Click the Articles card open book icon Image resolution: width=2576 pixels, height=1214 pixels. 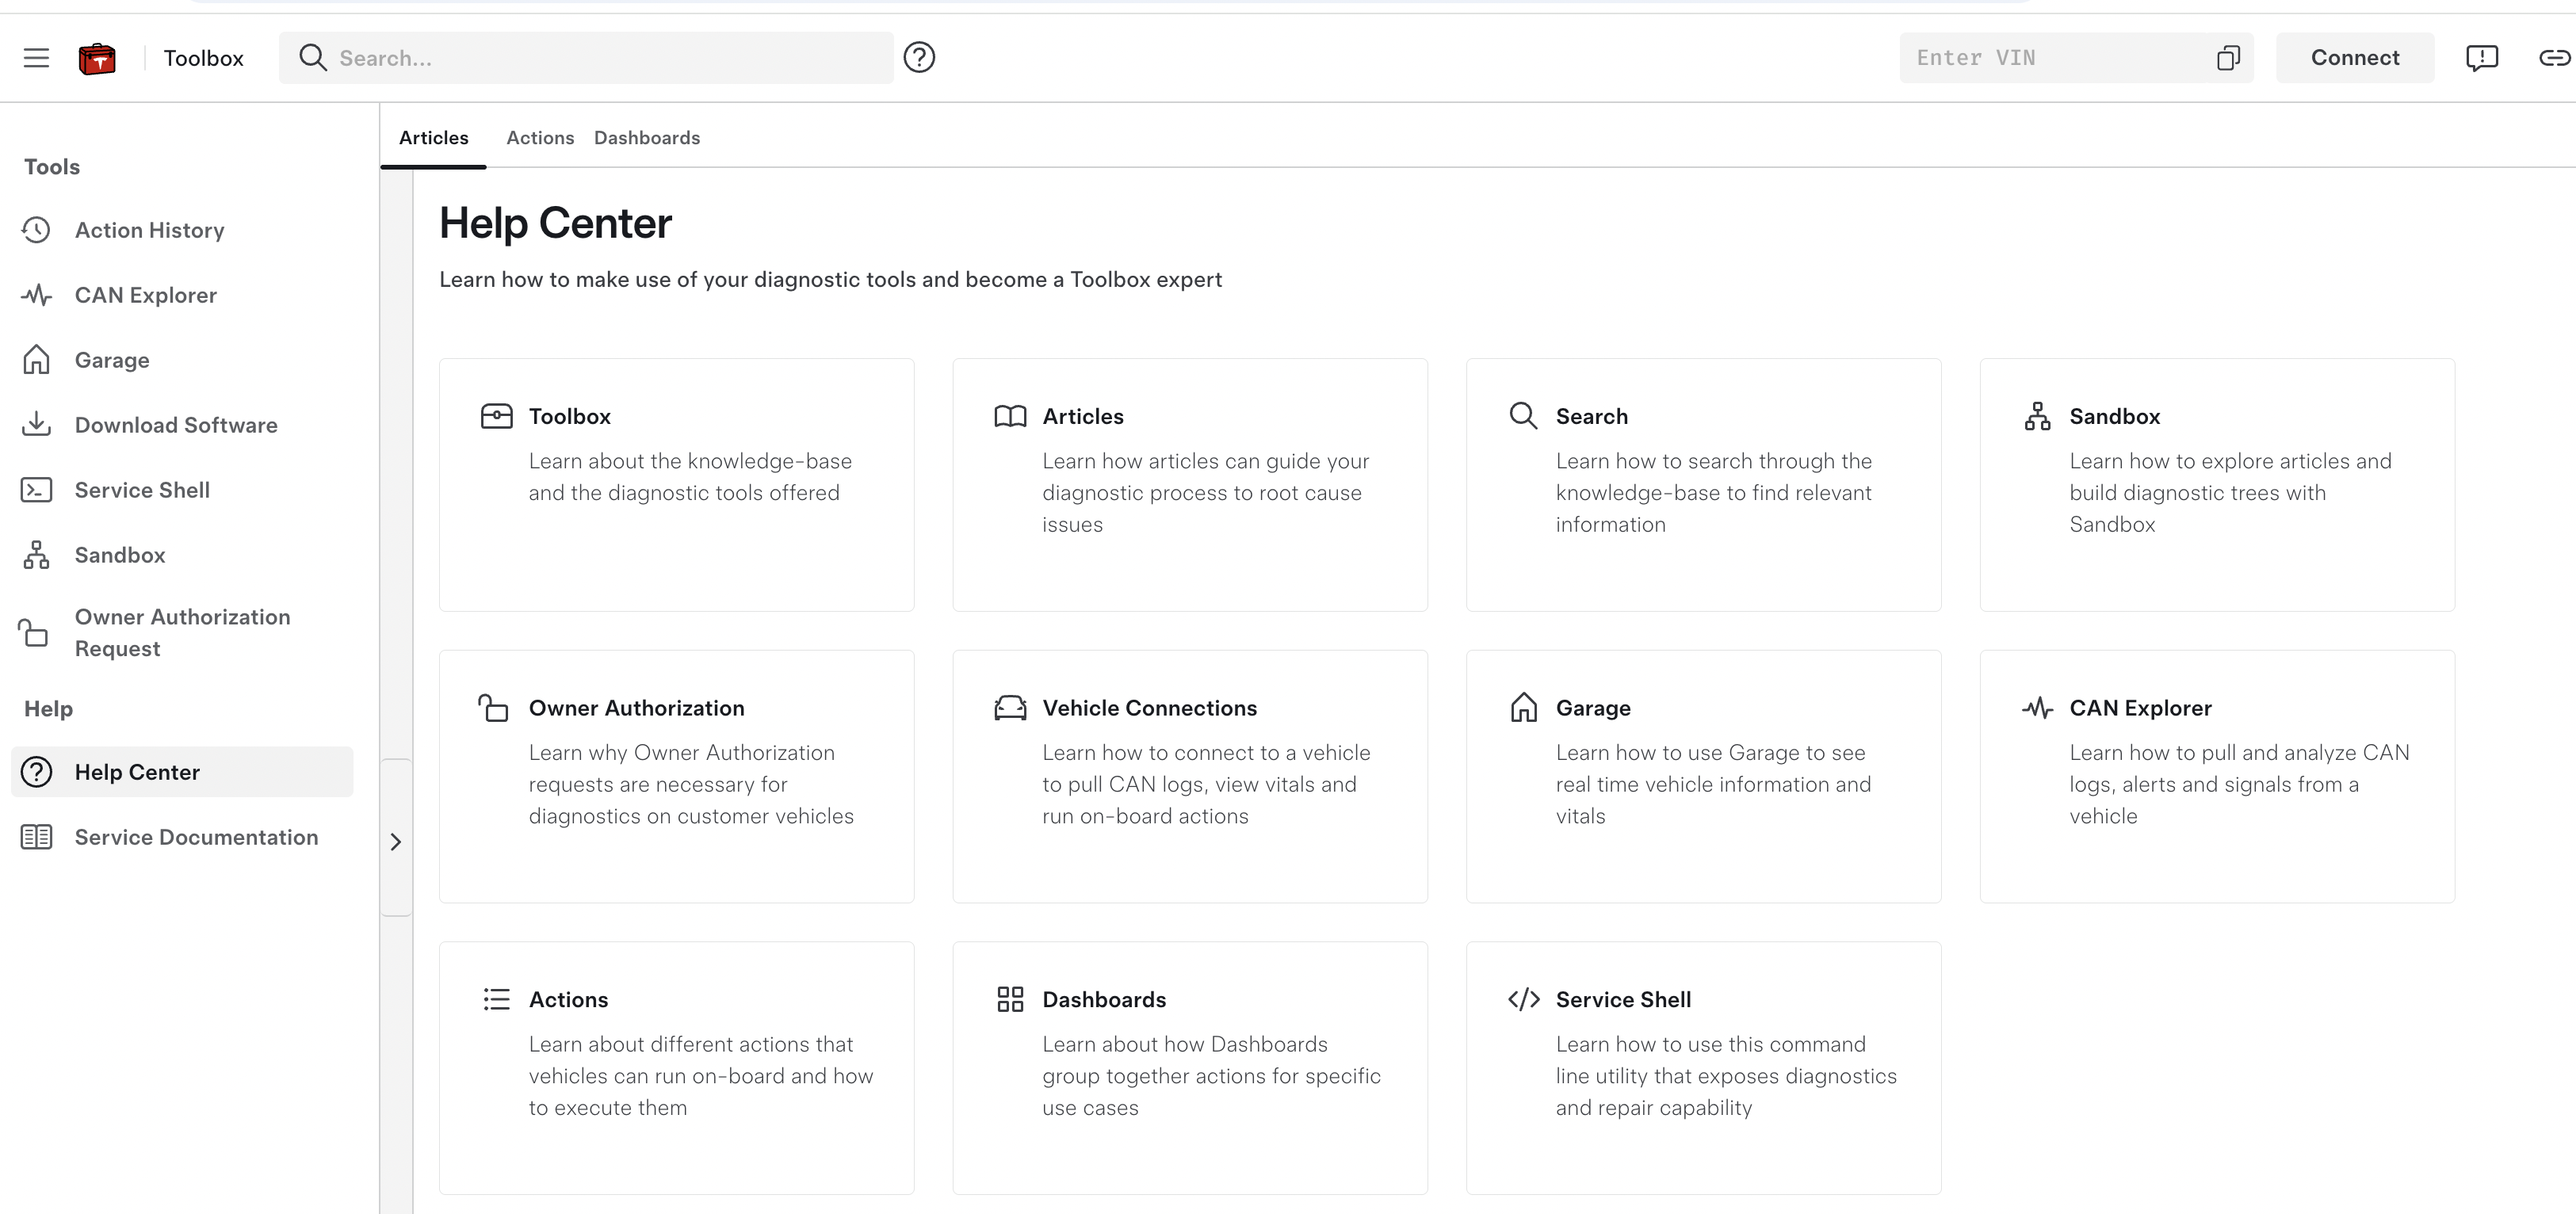[1010, 416]
